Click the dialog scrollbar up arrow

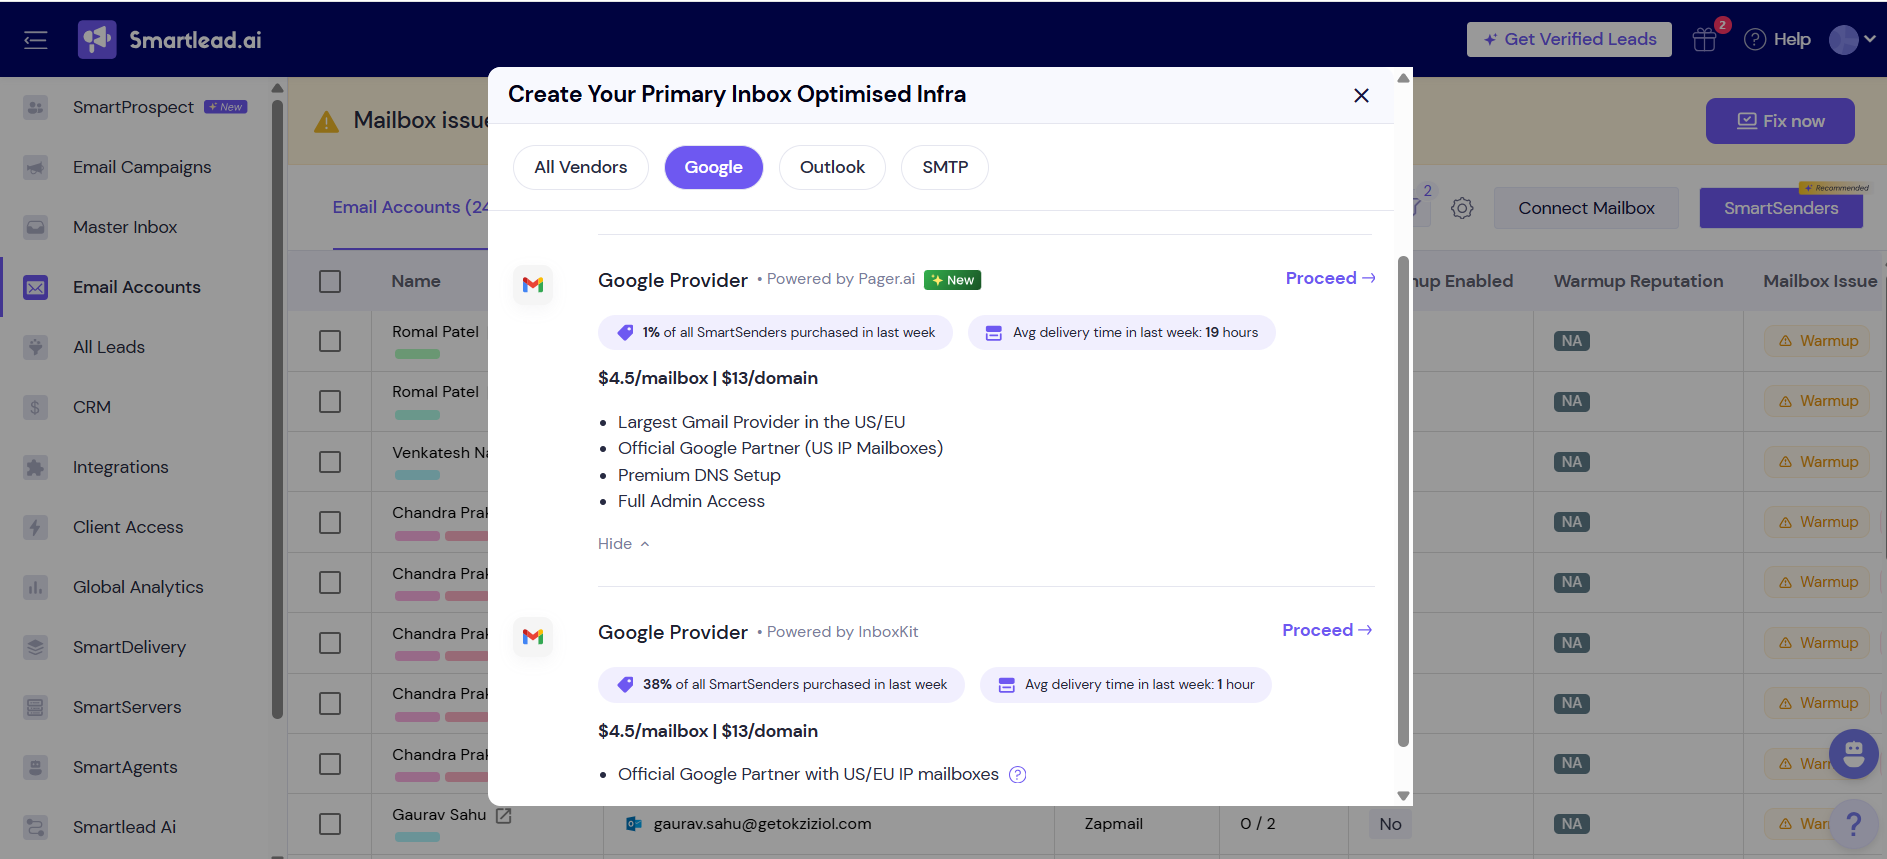(x=1403, y=77)
